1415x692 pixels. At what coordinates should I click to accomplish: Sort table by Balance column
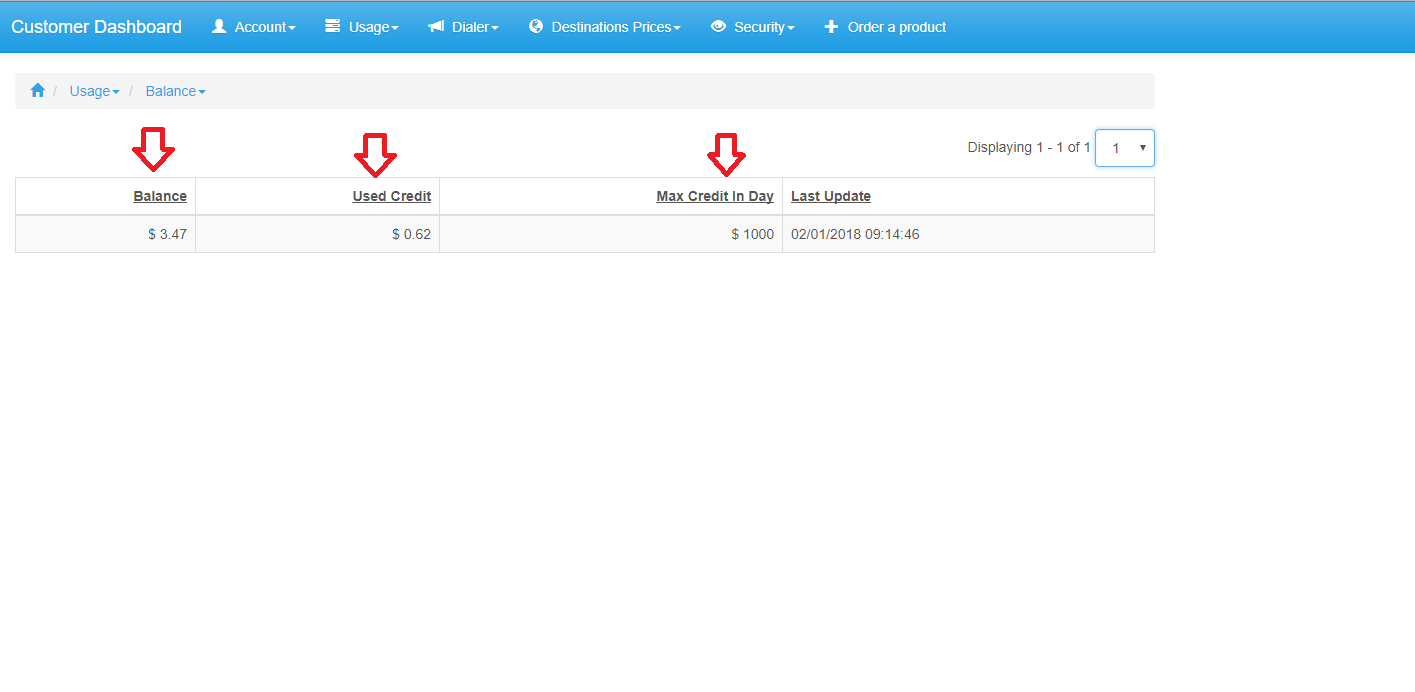click(x=160, y=196)
